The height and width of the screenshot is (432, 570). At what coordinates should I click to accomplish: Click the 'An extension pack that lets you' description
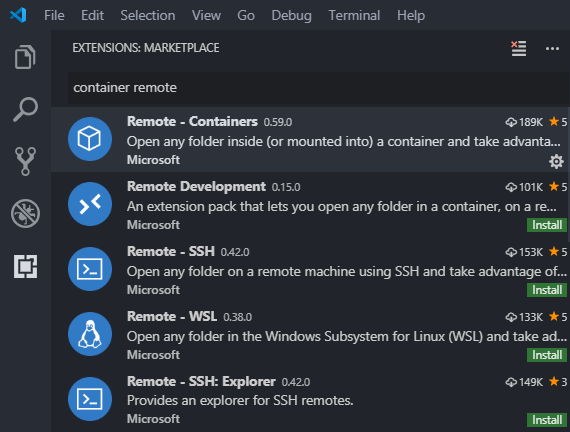pos(342,207)
